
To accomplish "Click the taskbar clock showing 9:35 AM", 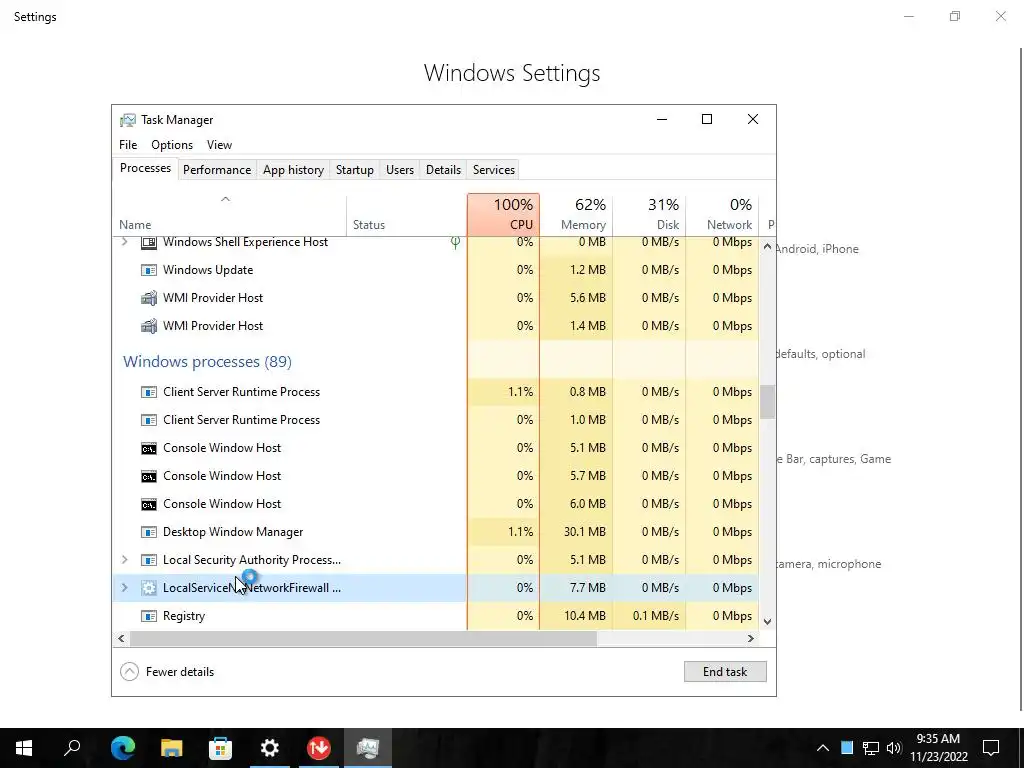I will point(938,748).
